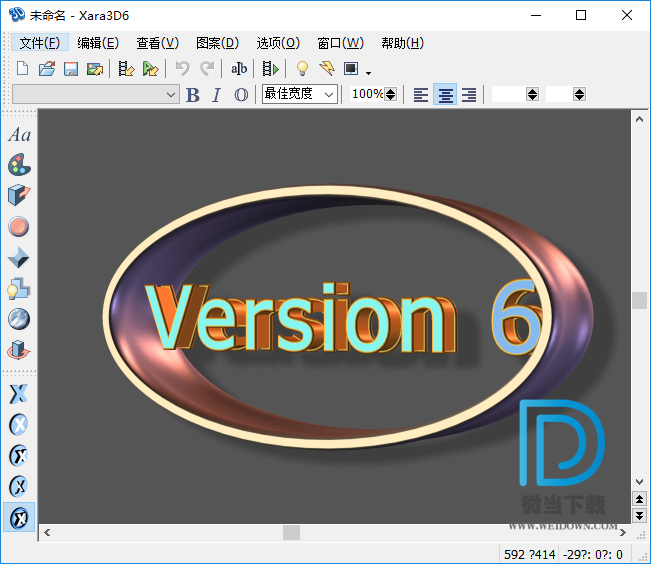Align text to the left

click(421, 95)
